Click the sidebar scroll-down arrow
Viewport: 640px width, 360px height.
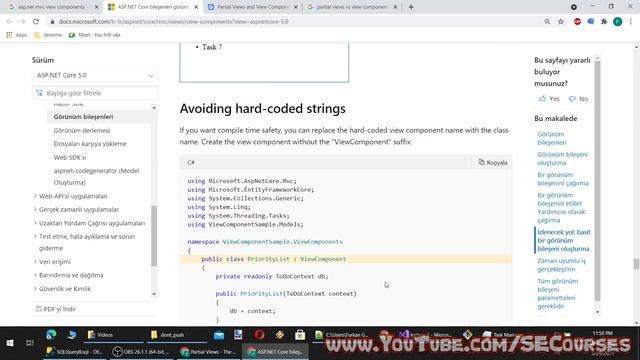[x=154, y=294]
